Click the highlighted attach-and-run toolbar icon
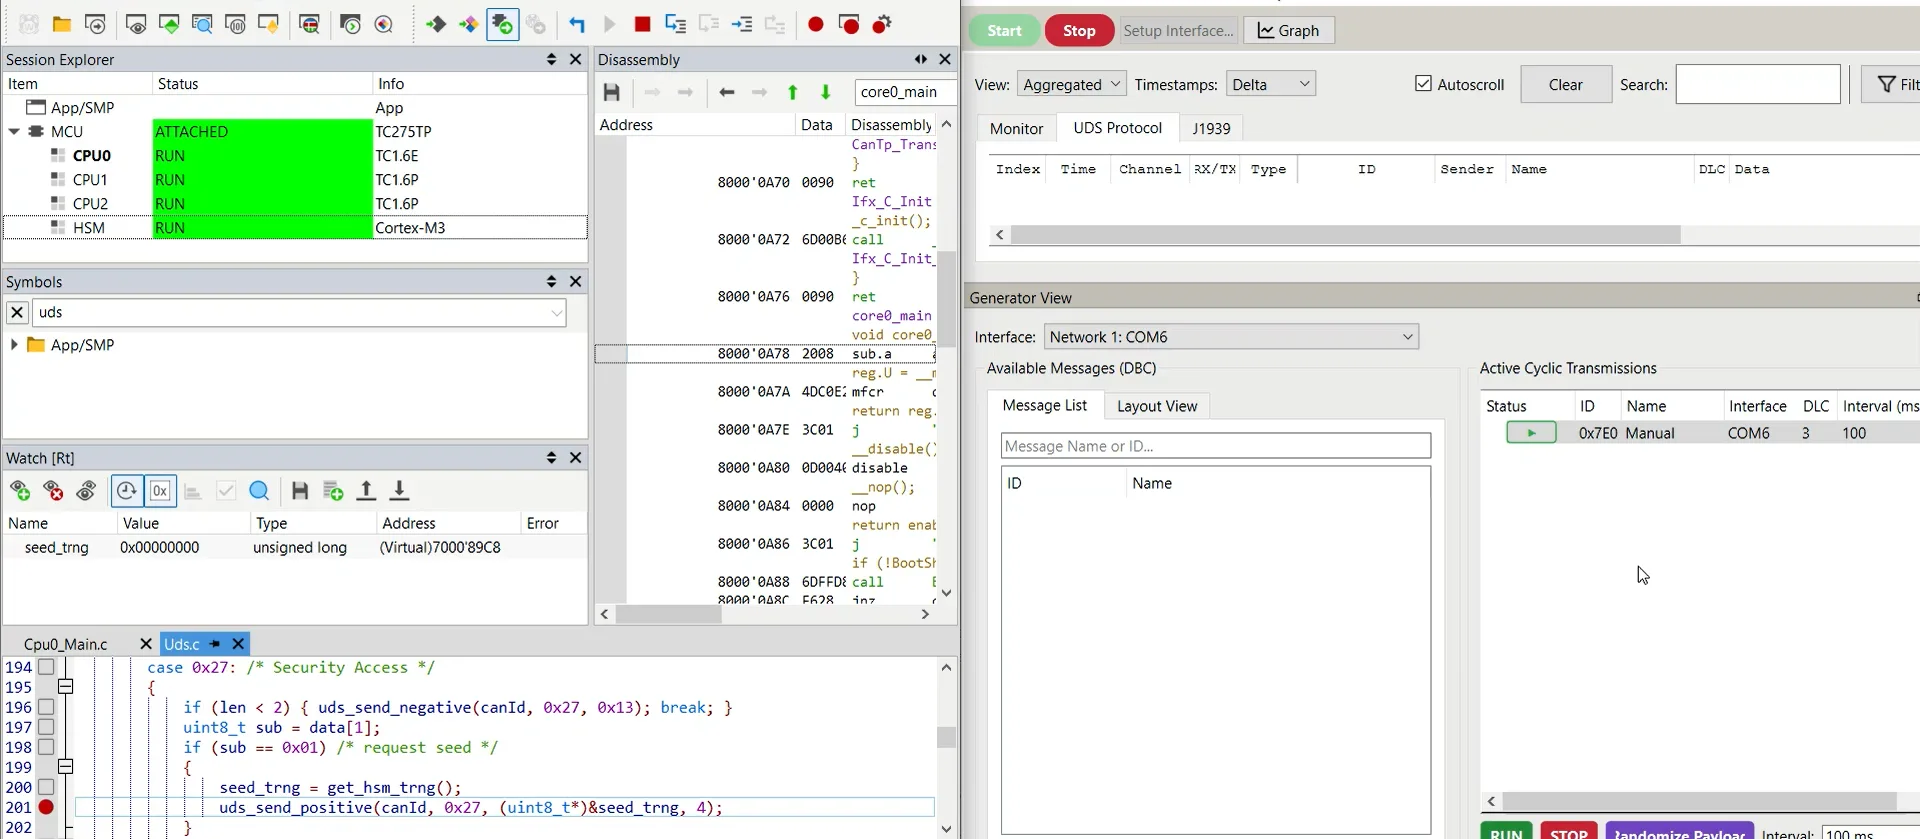 coord(502,24)
